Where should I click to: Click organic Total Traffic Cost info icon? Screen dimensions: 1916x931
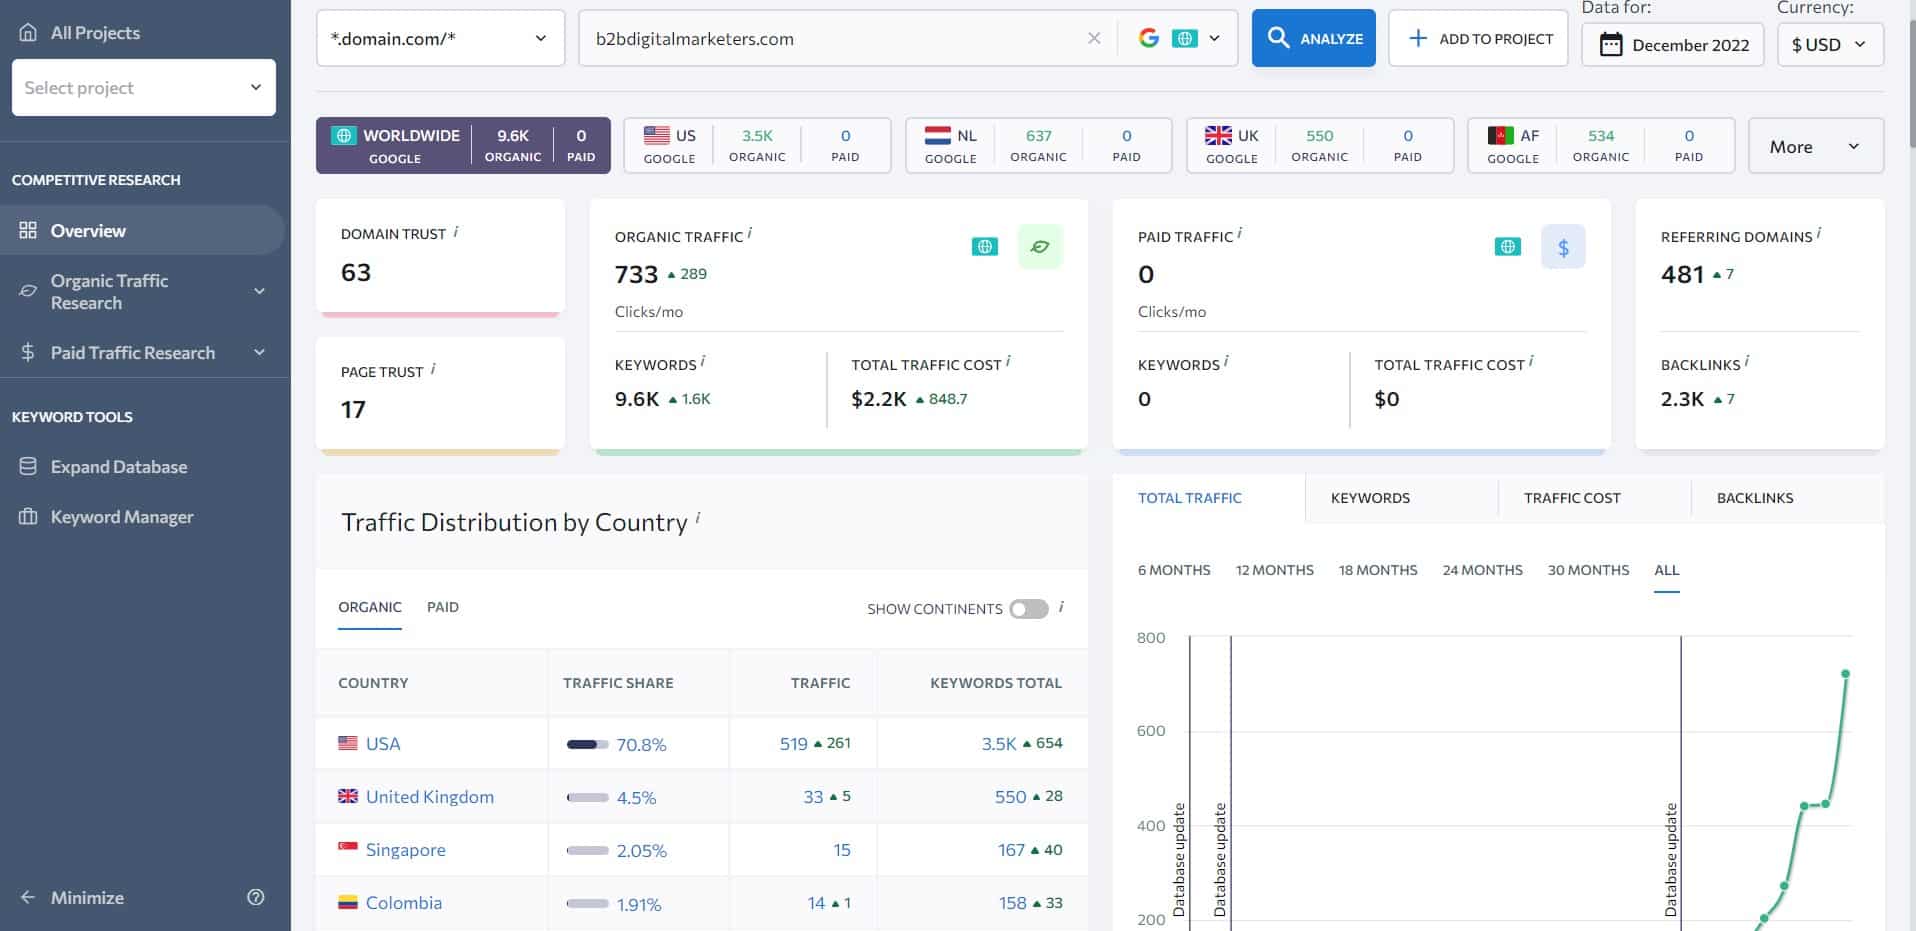coord(1008,361)
